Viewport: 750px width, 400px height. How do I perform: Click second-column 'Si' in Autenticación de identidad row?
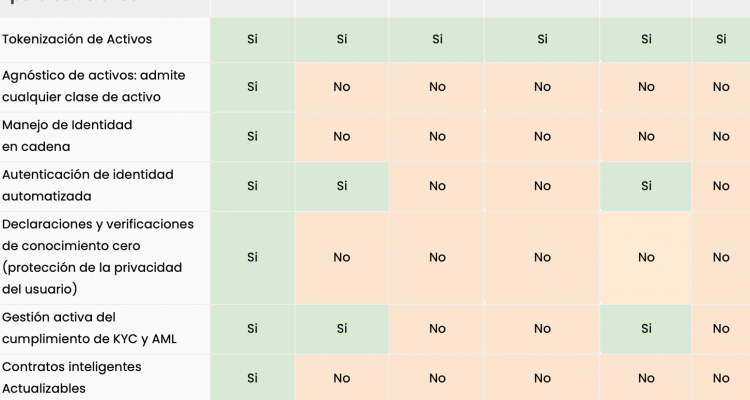coord(342,185)
